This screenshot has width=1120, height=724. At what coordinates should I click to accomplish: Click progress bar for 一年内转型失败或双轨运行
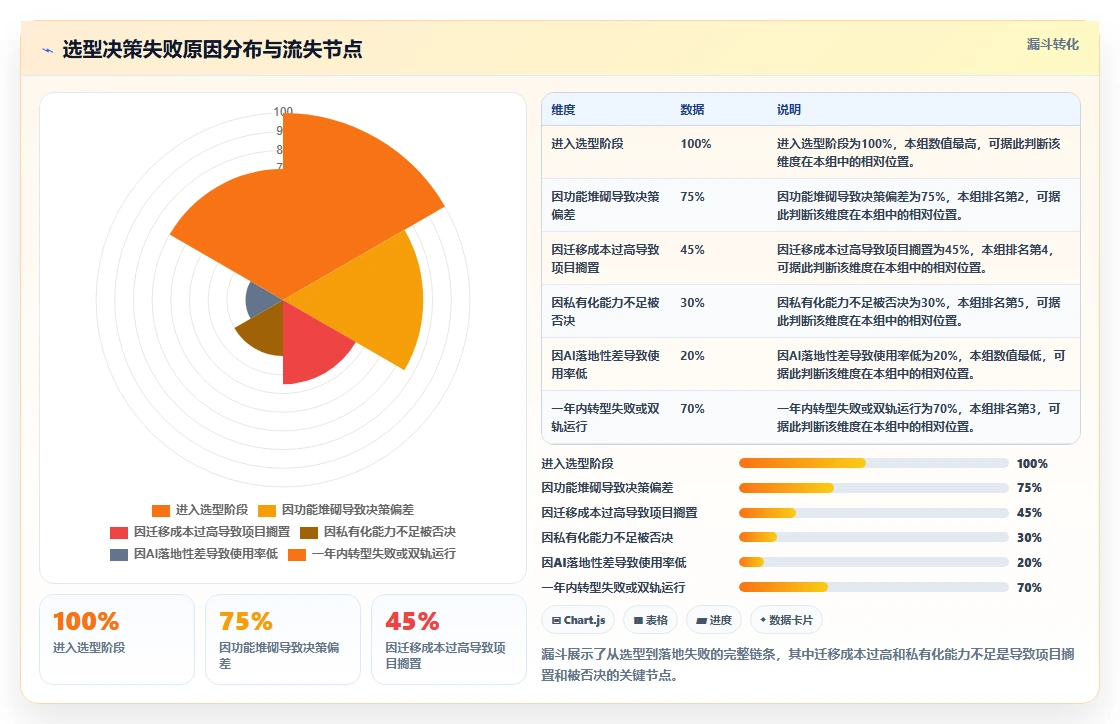(x=874, y=588)
